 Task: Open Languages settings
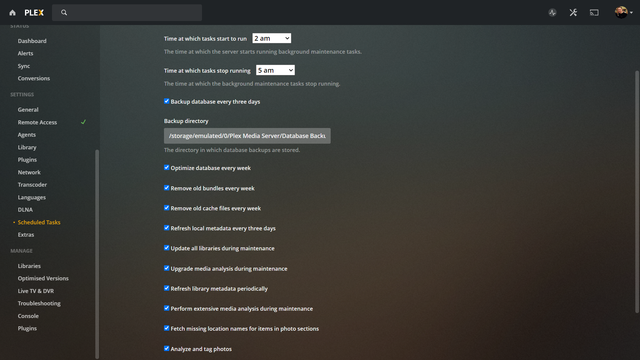point(31,198)
